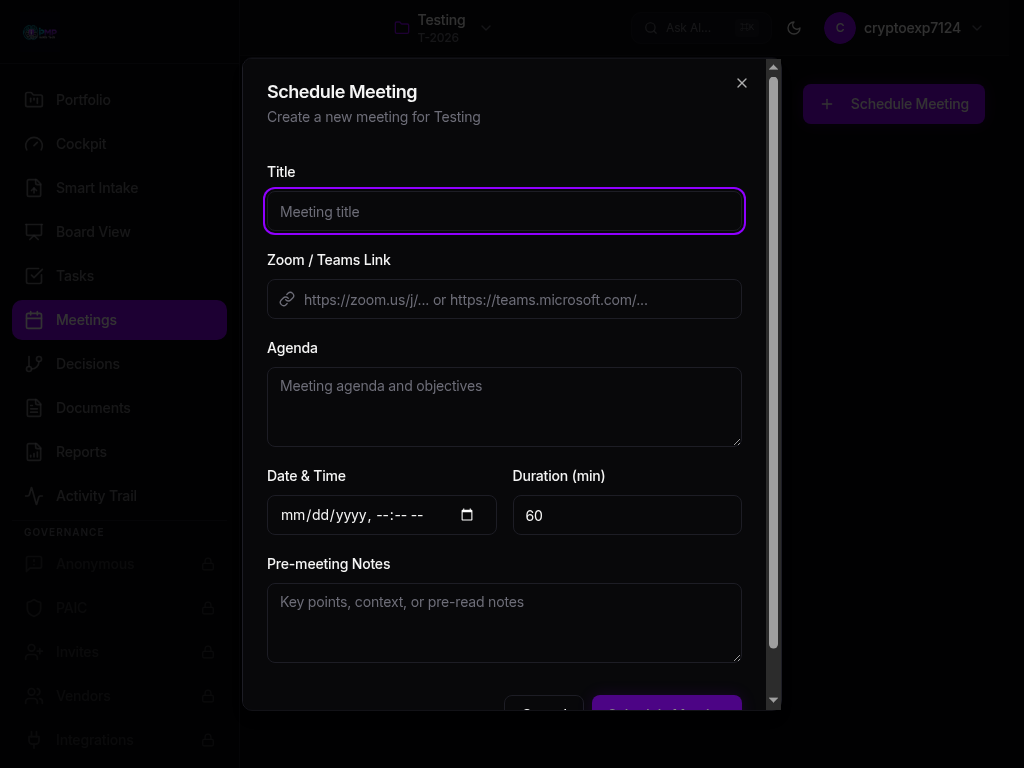Image resolution: width=1024 pixels, height=768 pixels.
Task: Click the lock icon beside Vendors
Action: pyautogui.click(x=208, y=696)
